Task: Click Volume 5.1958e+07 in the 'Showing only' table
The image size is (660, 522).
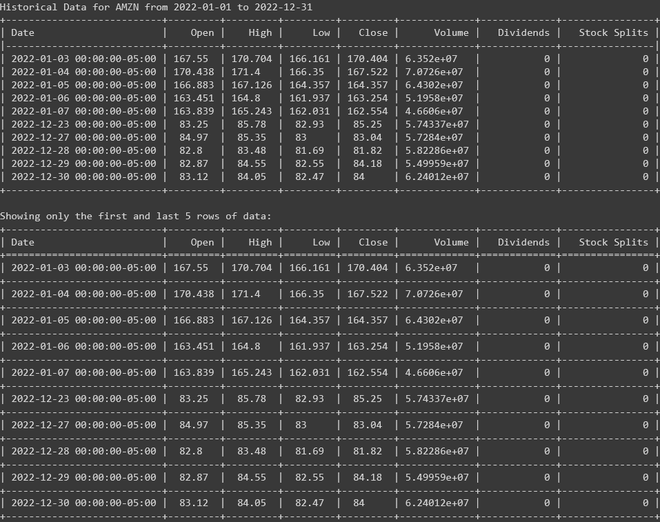Action: point(434,346)
